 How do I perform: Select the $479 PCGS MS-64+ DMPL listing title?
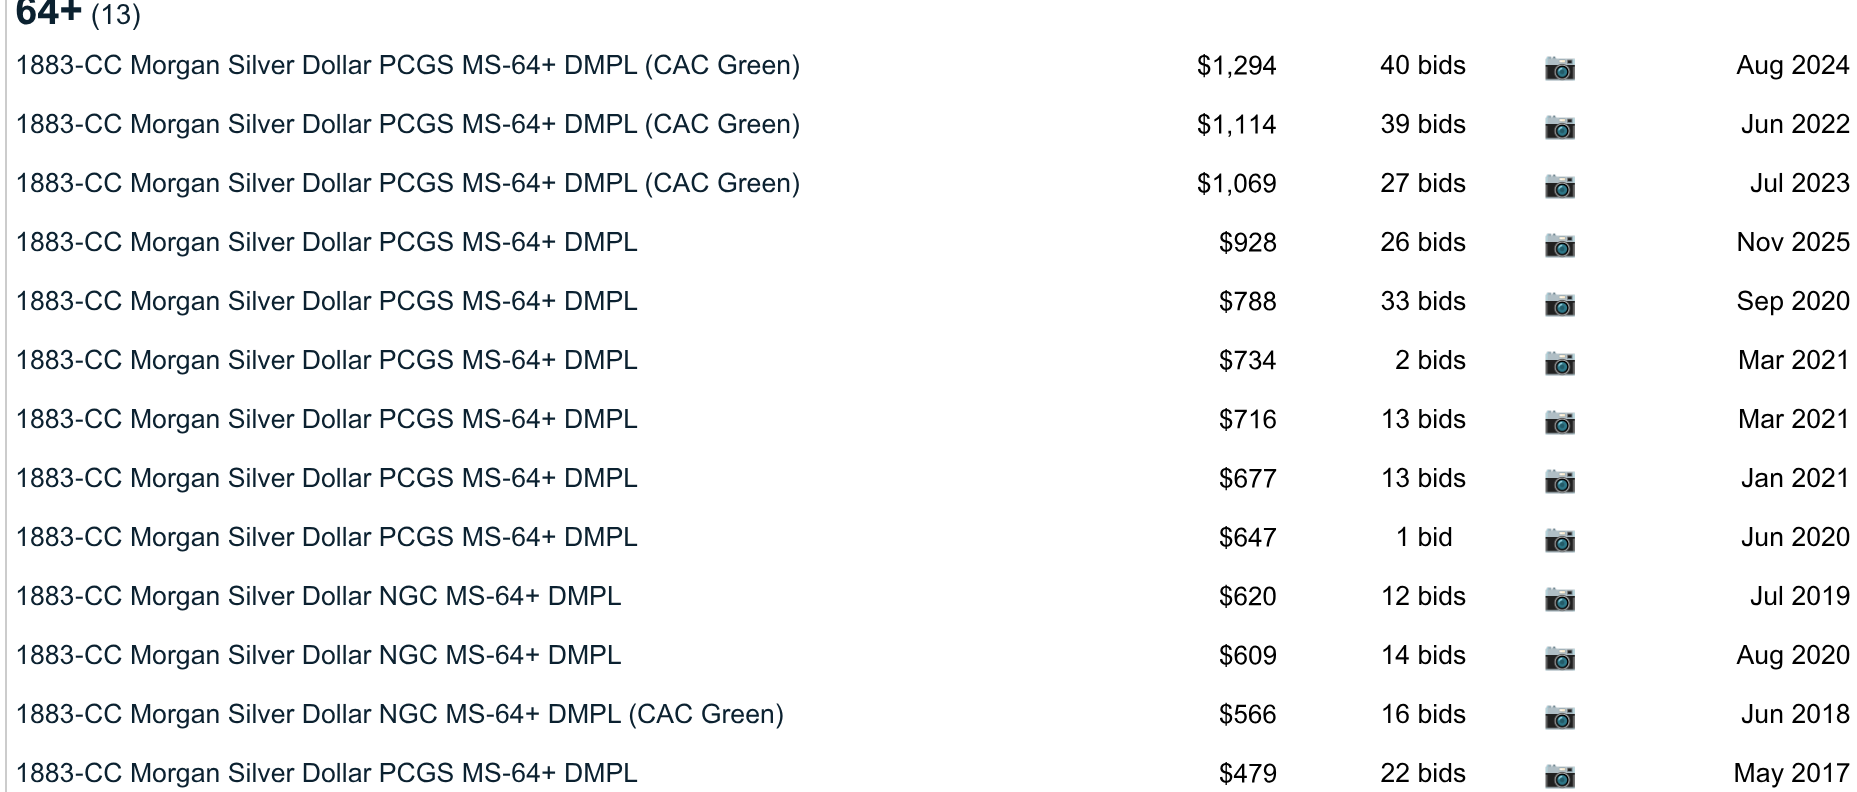coord(326,774)
